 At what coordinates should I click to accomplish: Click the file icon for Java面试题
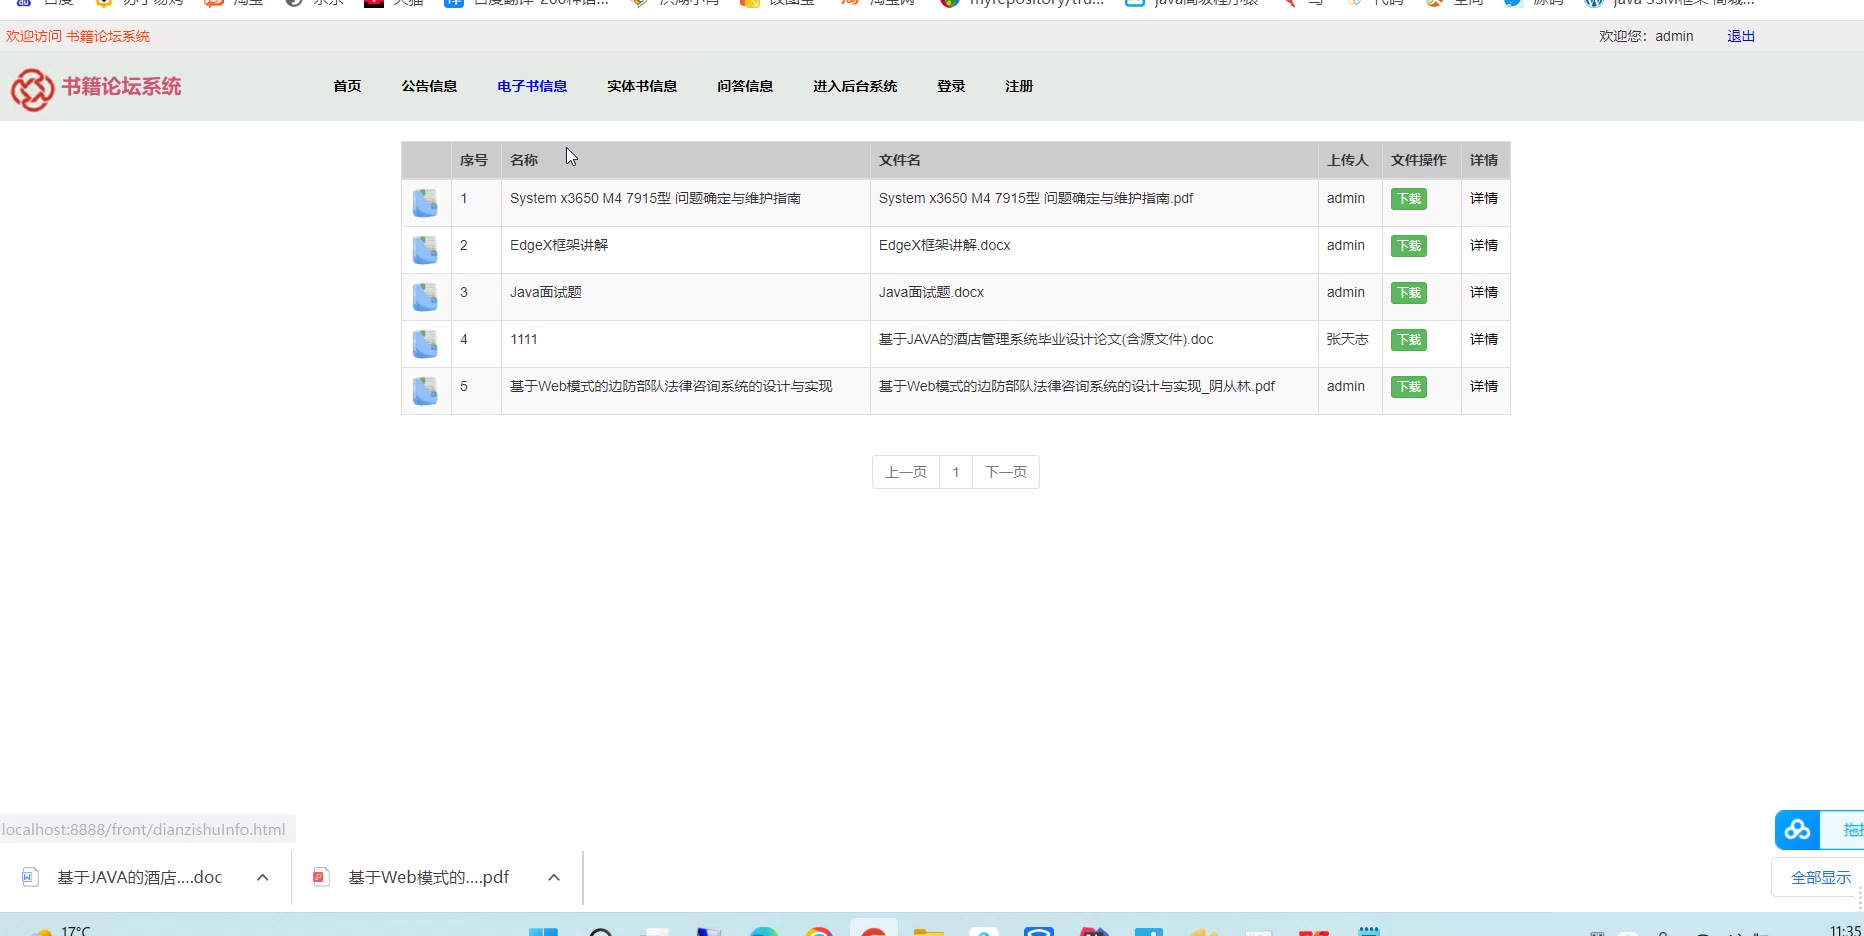pyautogui.click(x=425, y=297)
